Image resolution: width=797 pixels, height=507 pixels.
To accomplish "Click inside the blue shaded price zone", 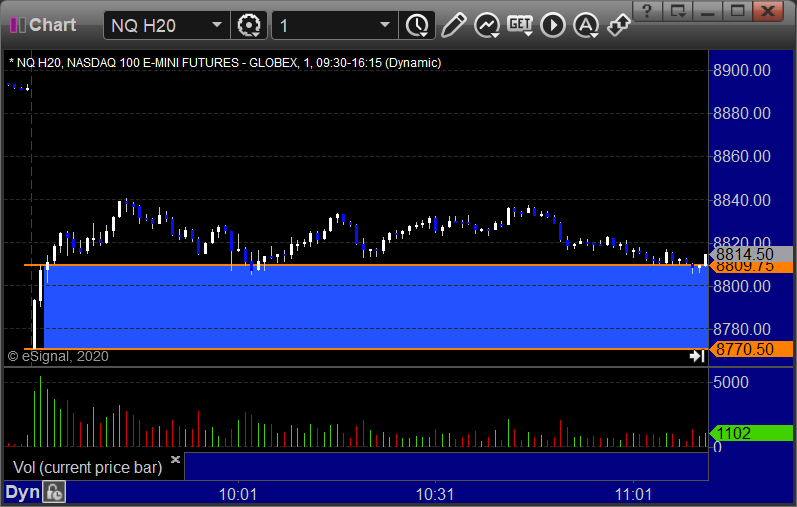I will pyautogui.click(x=376, y=307).
